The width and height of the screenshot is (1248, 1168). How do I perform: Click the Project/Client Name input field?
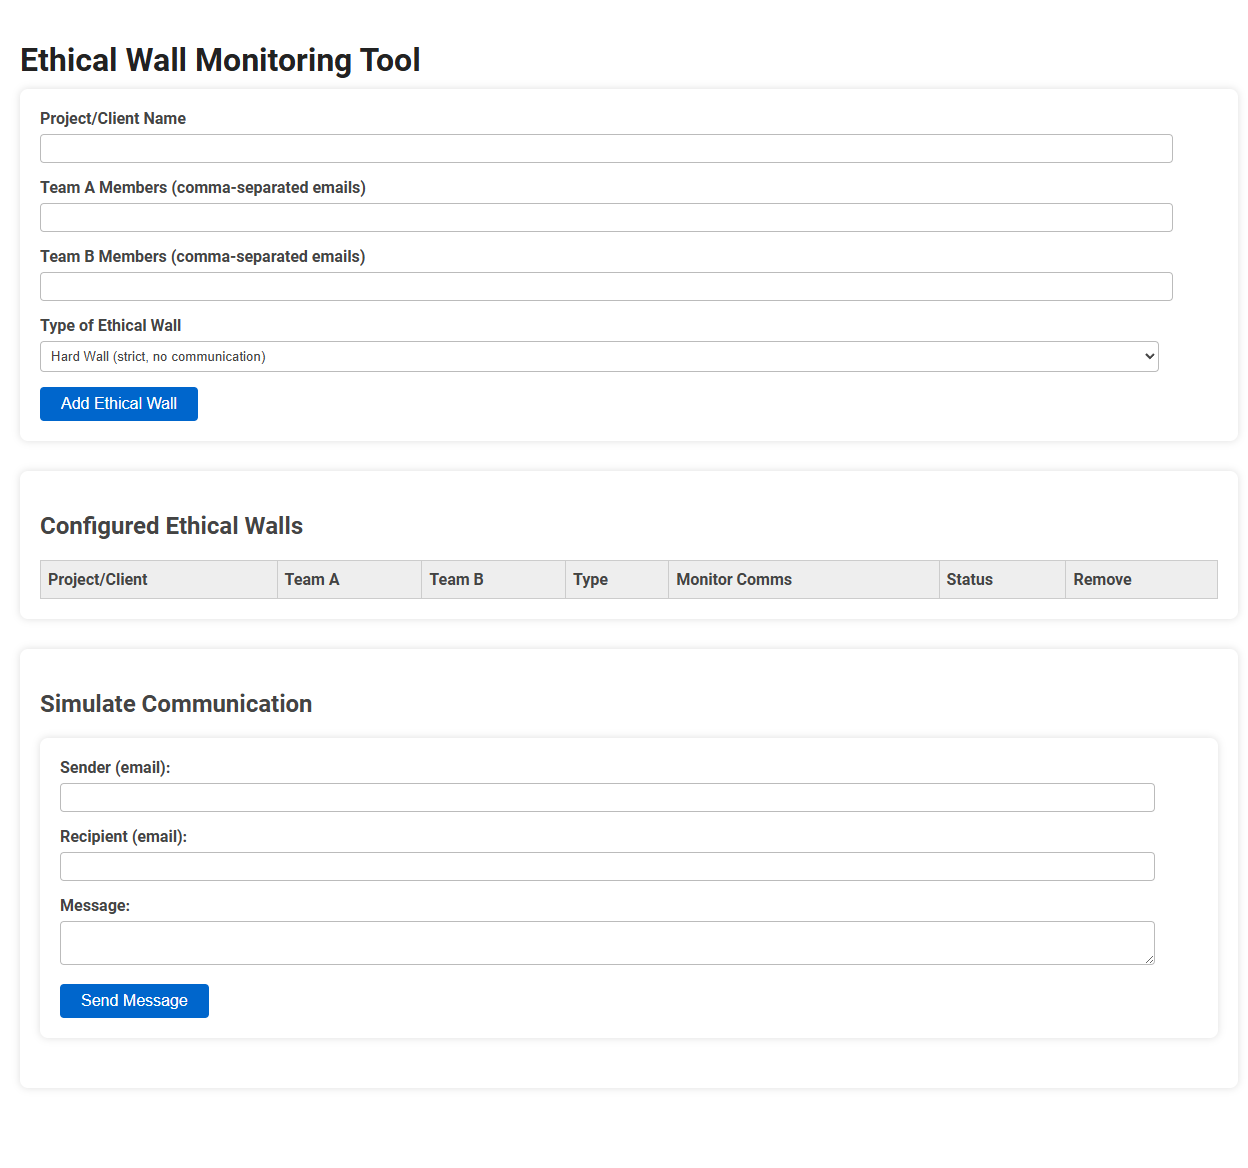(x=606, y=148)
